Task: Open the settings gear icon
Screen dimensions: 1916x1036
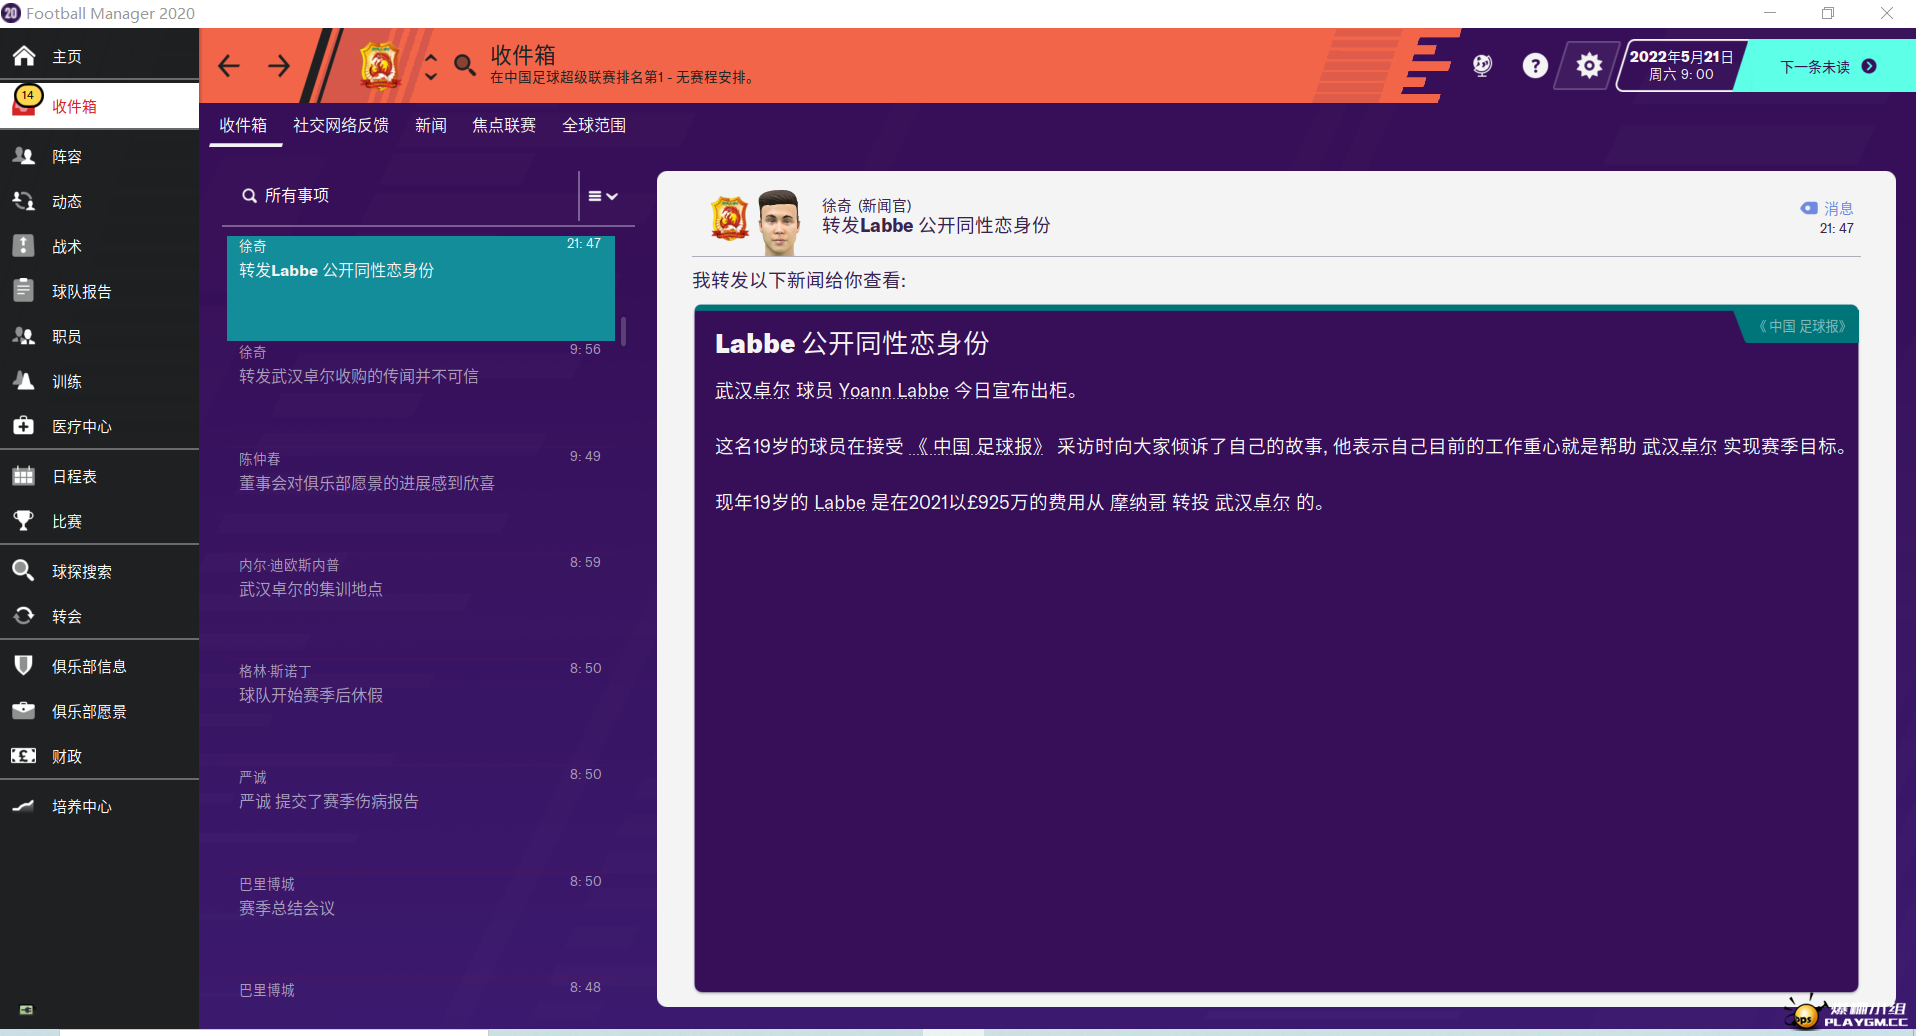Action: tap(1589, 66)
